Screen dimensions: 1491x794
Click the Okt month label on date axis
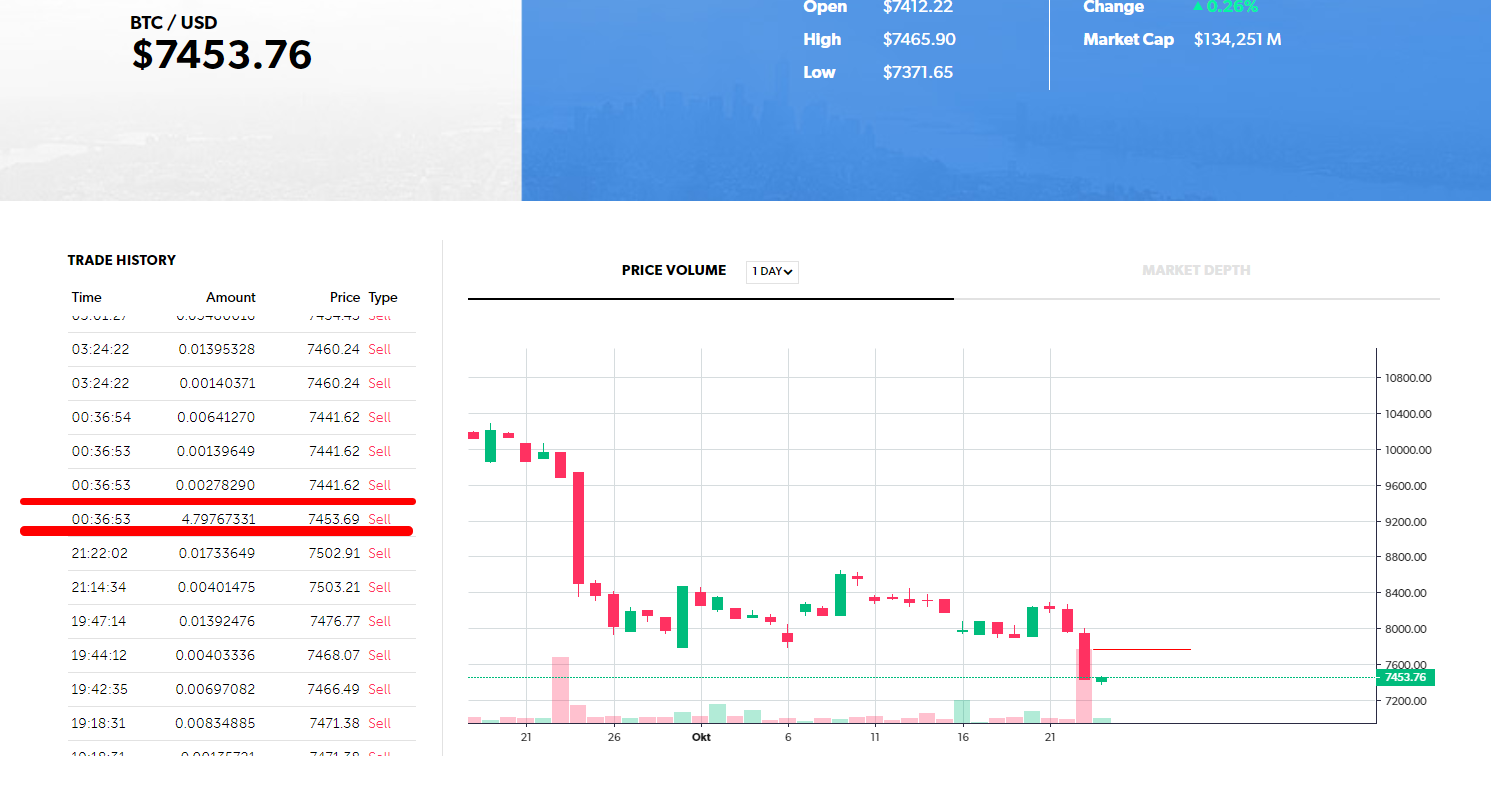click(701, 737)
